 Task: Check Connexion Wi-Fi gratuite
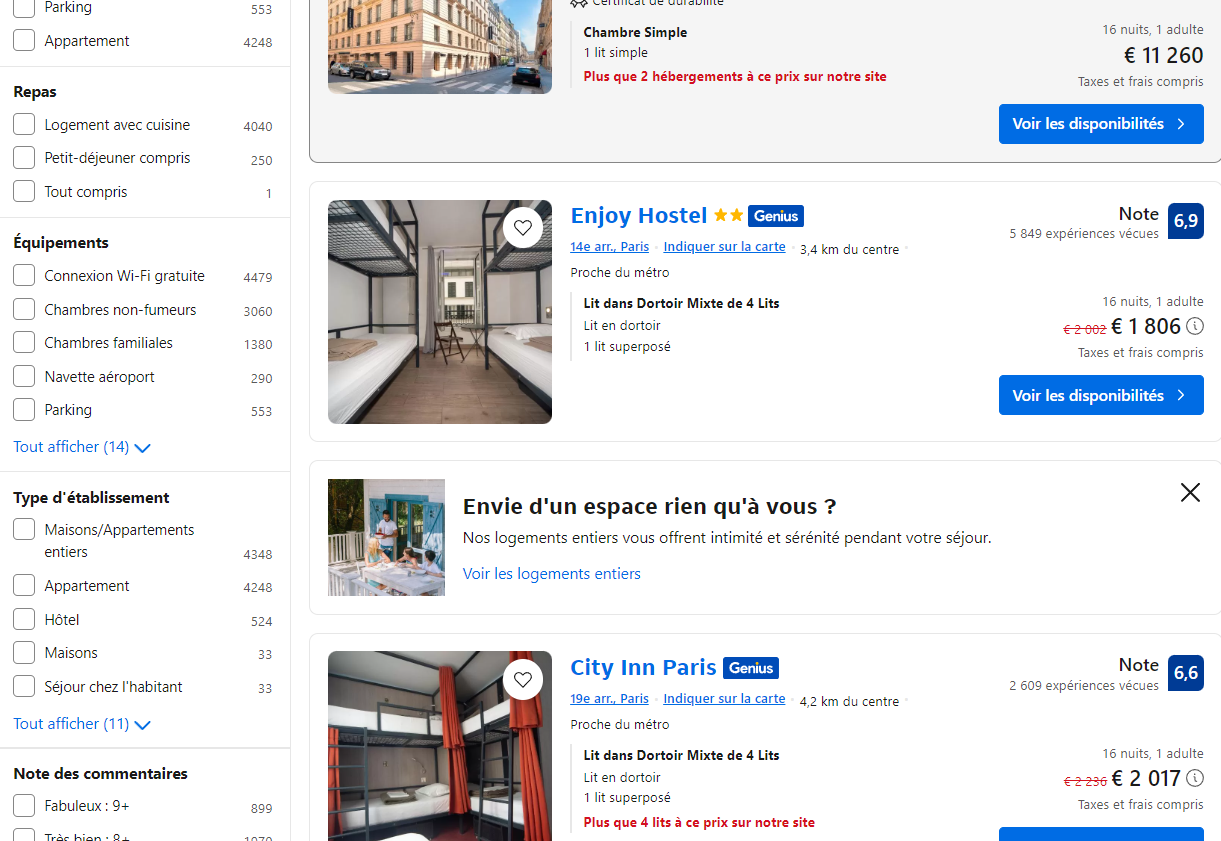click(x=24, y=276)
